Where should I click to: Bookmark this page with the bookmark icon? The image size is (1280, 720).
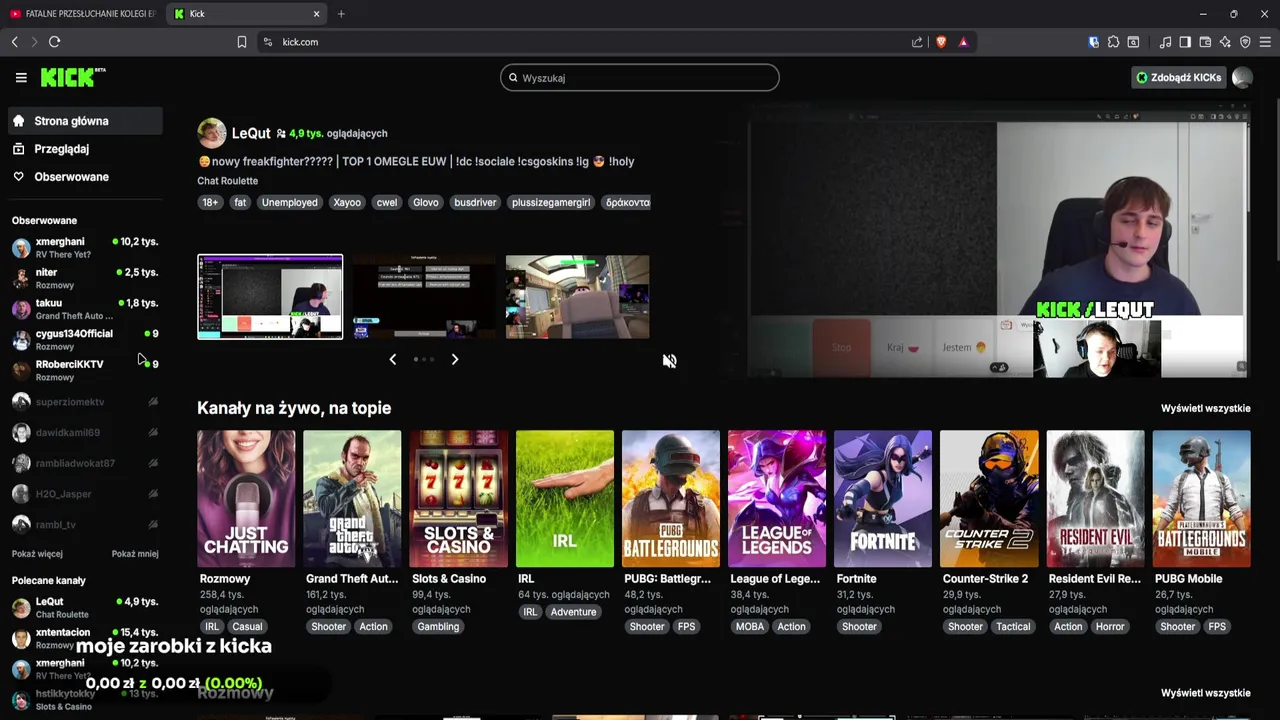(x=242, y=42)
